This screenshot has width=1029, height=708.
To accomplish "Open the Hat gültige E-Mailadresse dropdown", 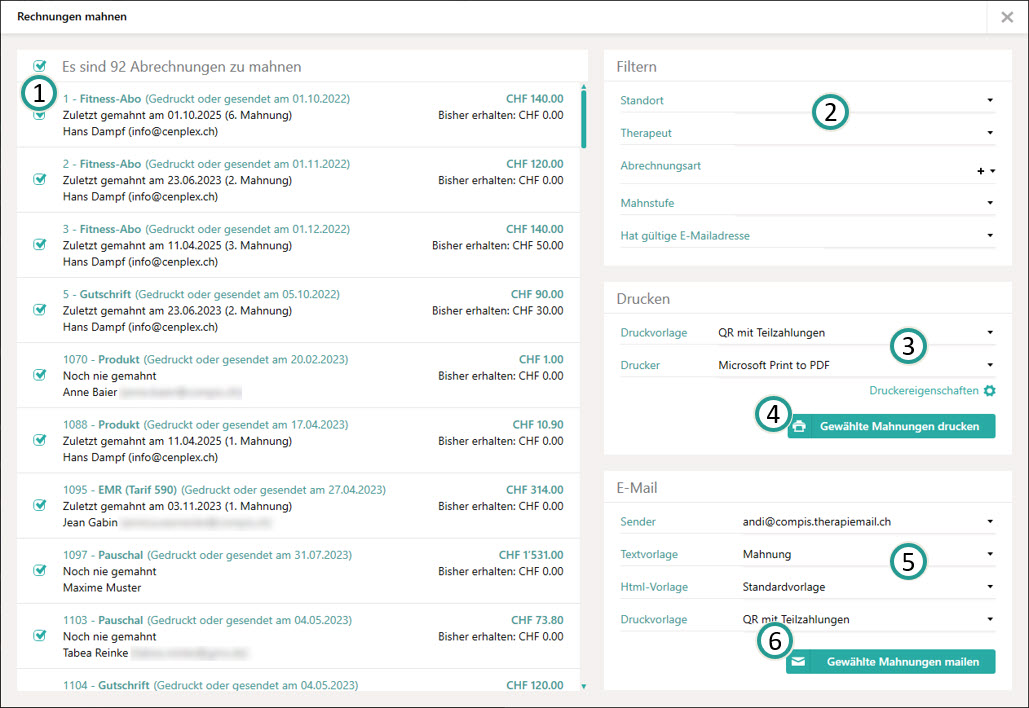I will 990,236.
